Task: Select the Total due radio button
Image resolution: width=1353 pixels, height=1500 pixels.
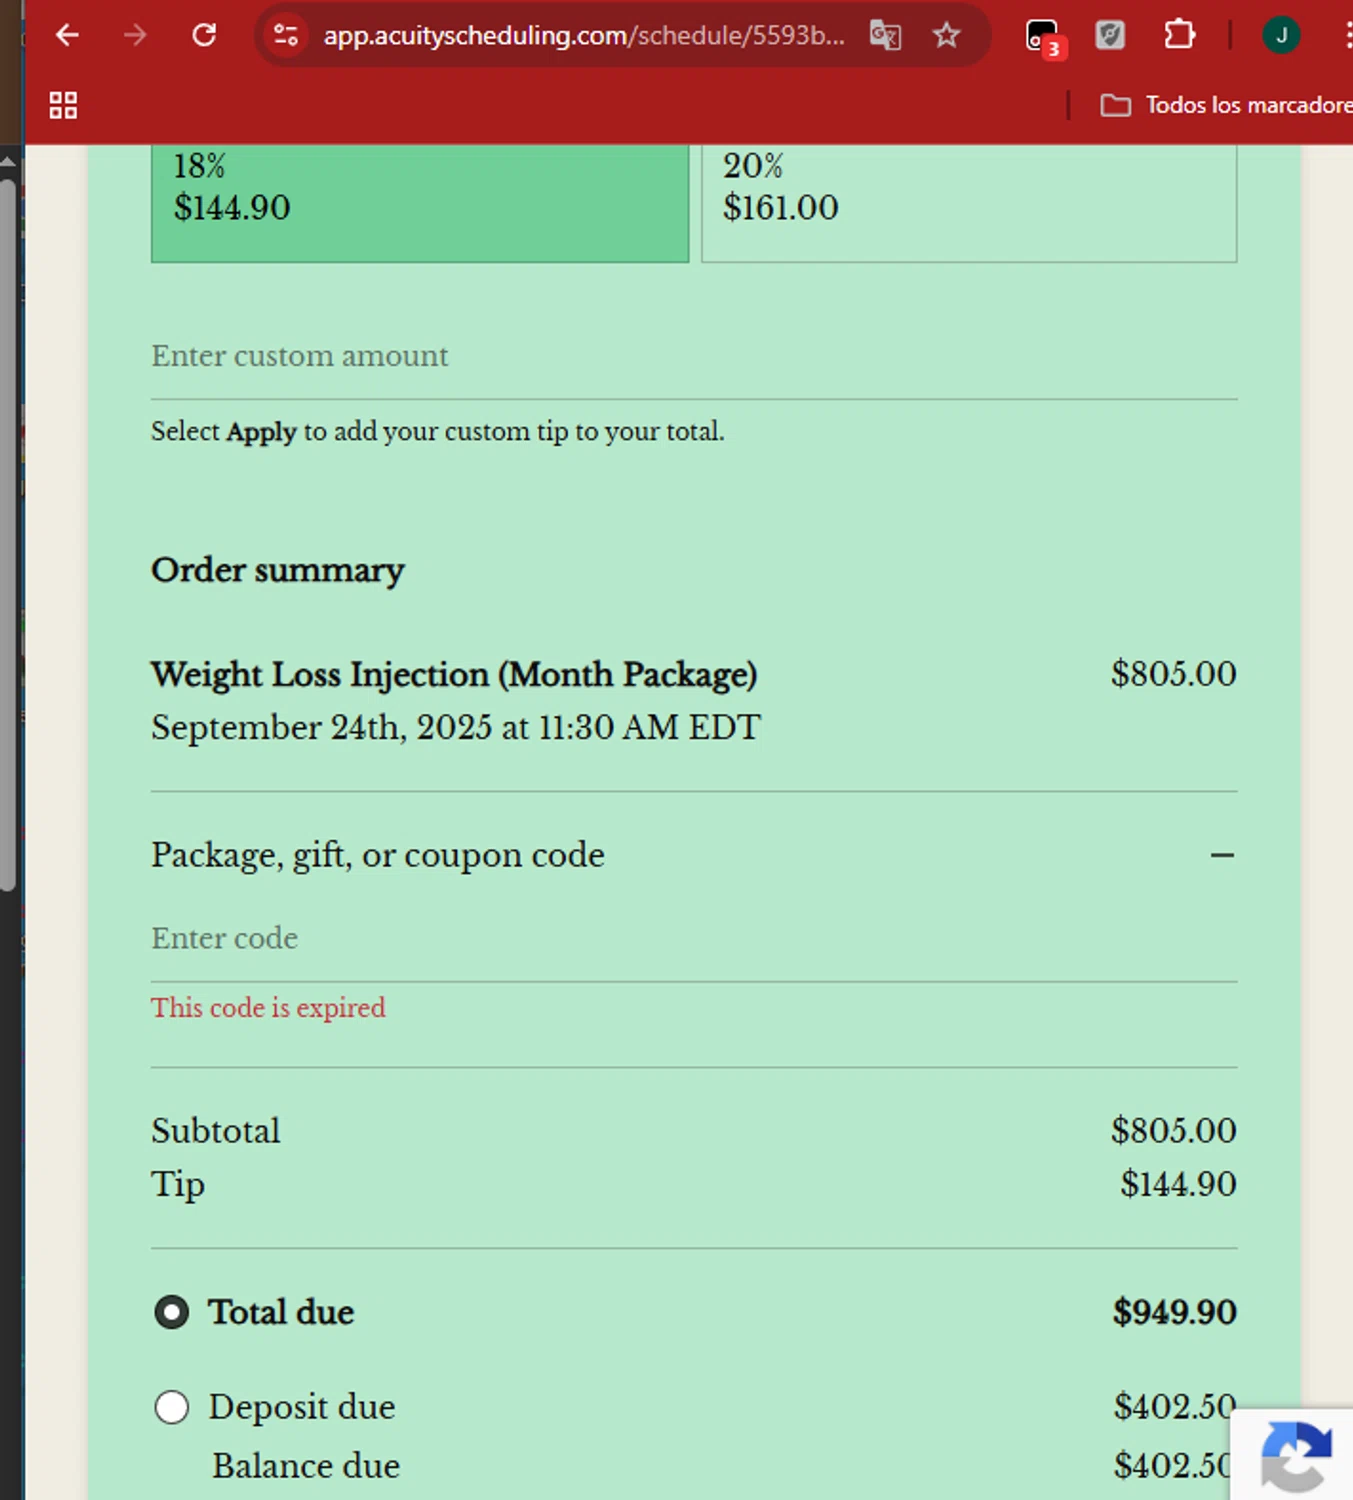Action: 172,1312
